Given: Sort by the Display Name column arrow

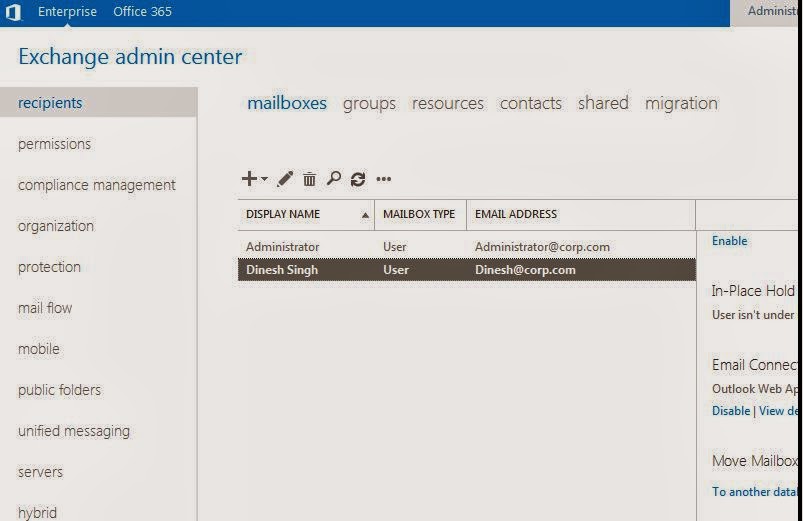Looking at the screenshot, I should pos(365,215).
